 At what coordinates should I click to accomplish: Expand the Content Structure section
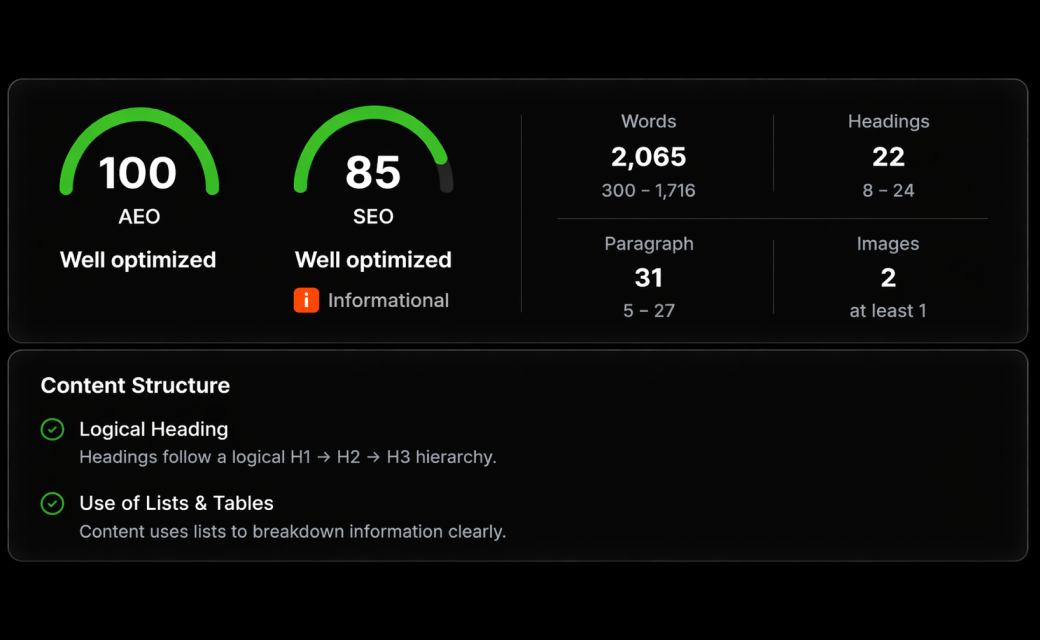[x=135, y=385]
